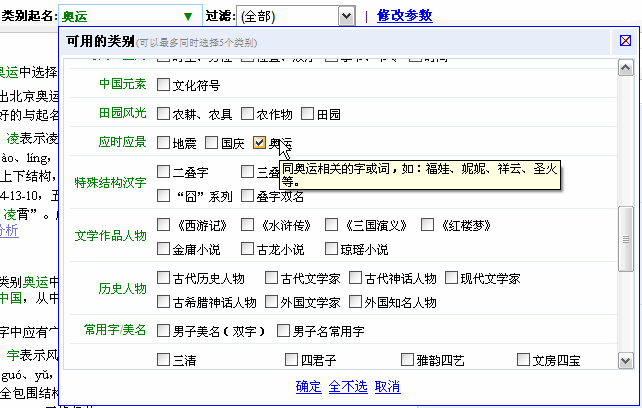Open the 类别起名 green arrow dropdown
Viewport: 642px width, 408px height.
tap(187, 16)
